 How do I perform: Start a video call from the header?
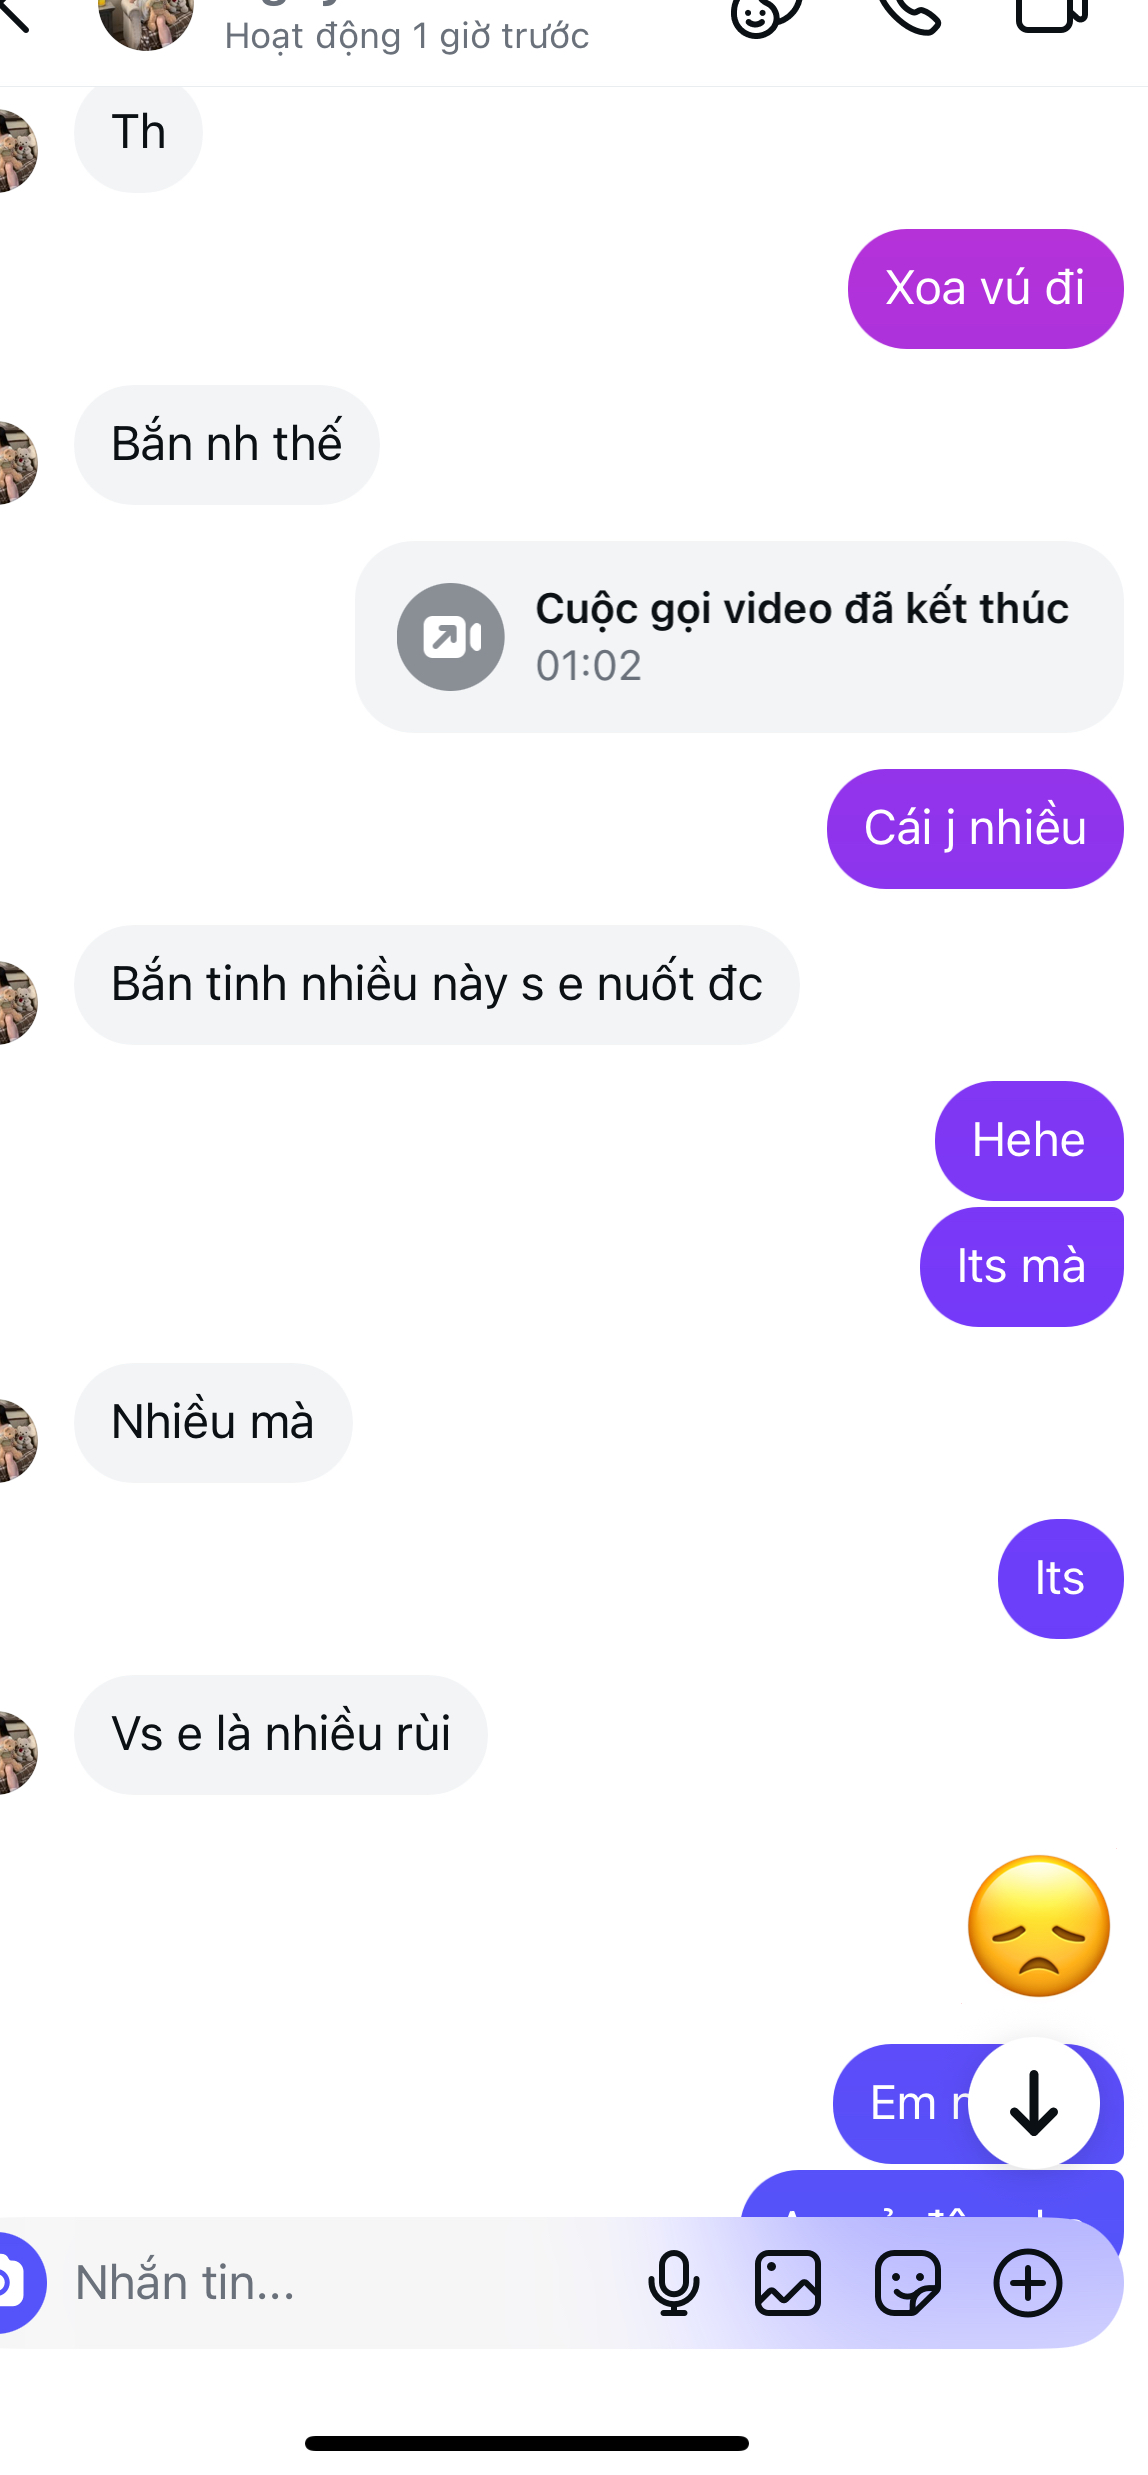[1050, 14]
